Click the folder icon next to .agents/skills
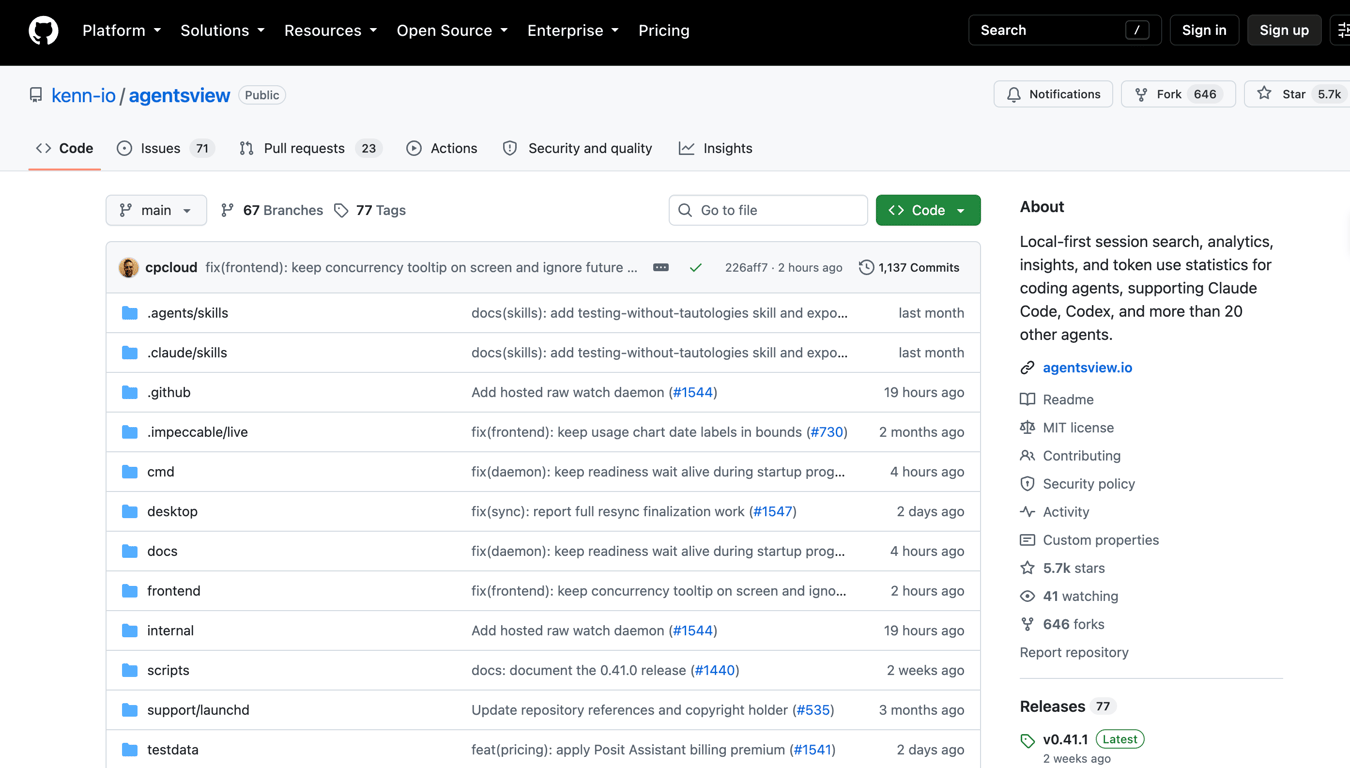 [130, 313]
